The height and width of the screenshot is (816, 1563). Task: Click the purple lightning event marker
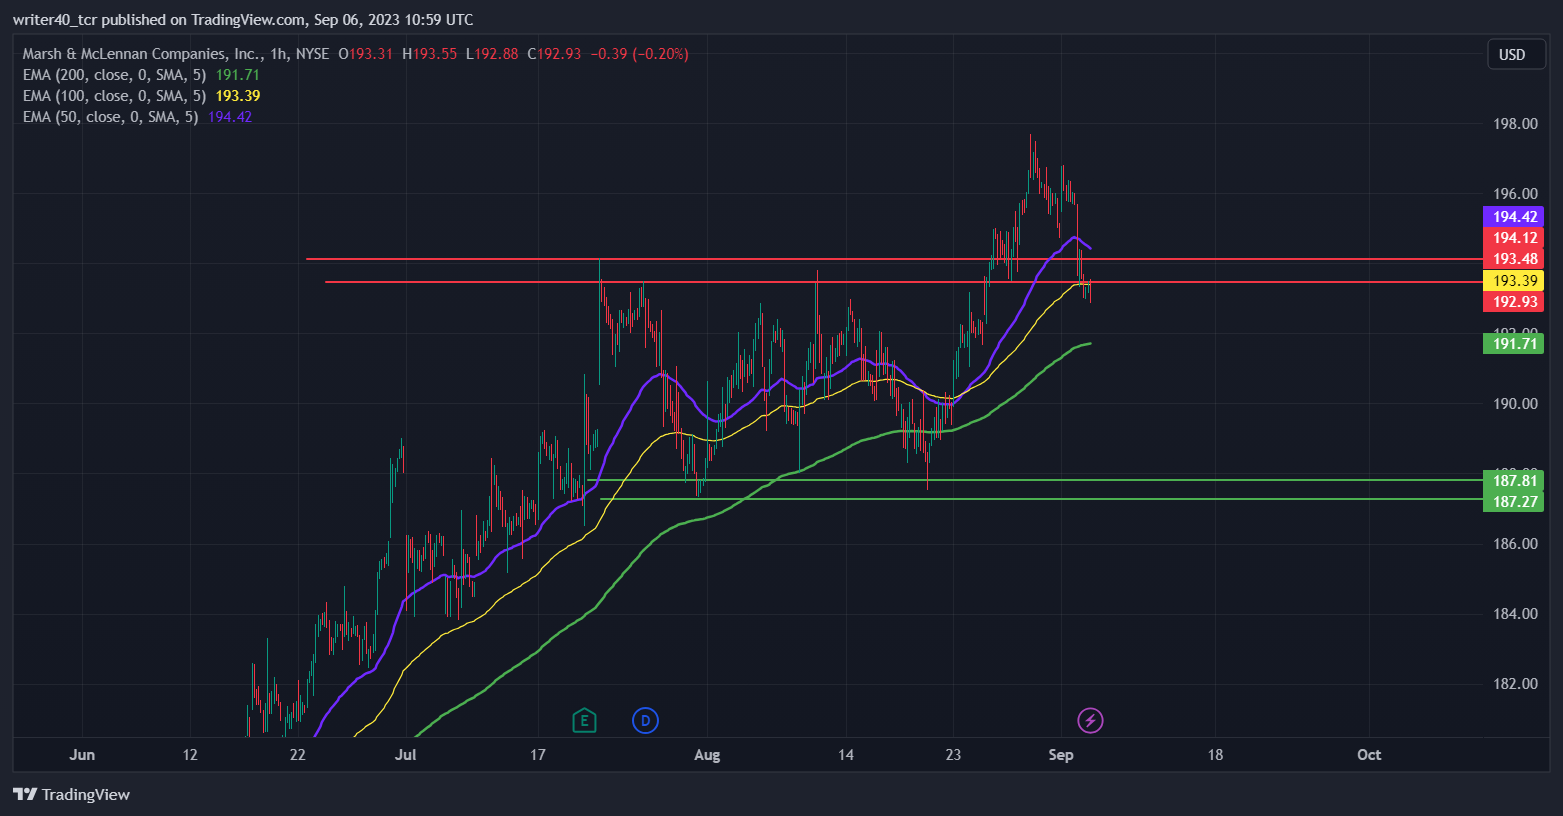[x=1090, y=720]
